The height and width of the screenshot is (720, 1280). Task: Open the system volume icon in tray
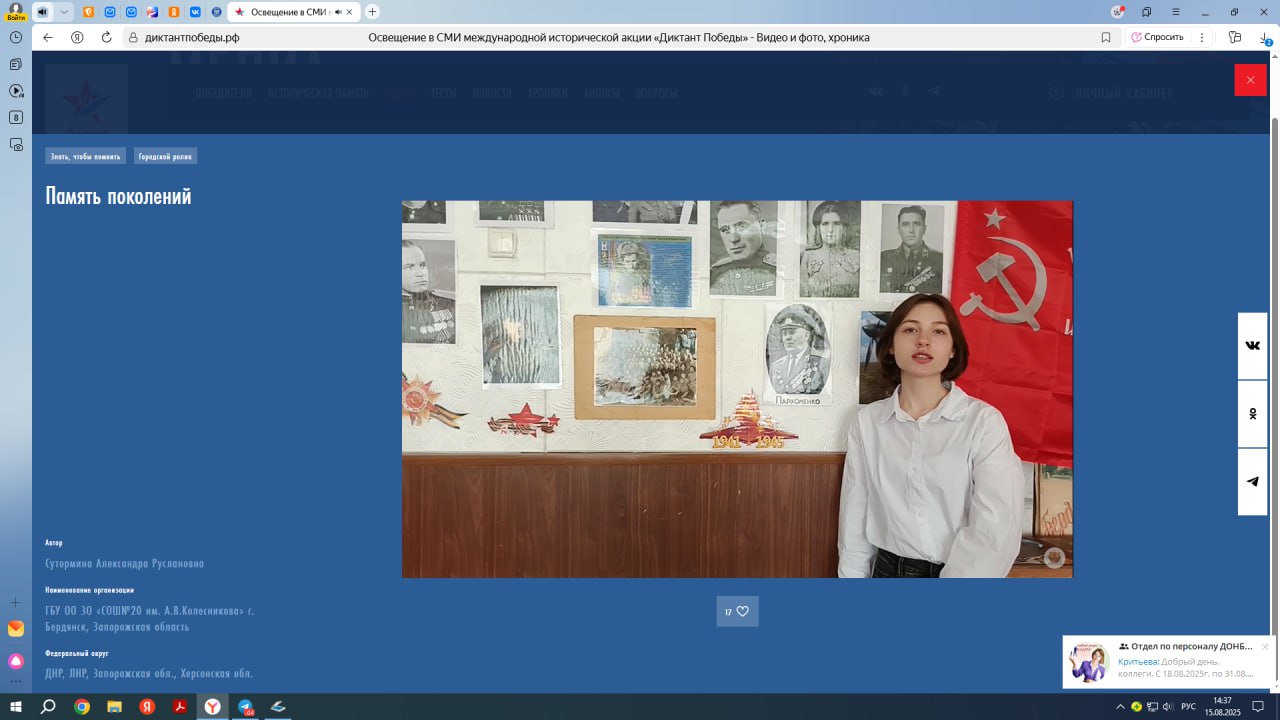coord(1168,707)
